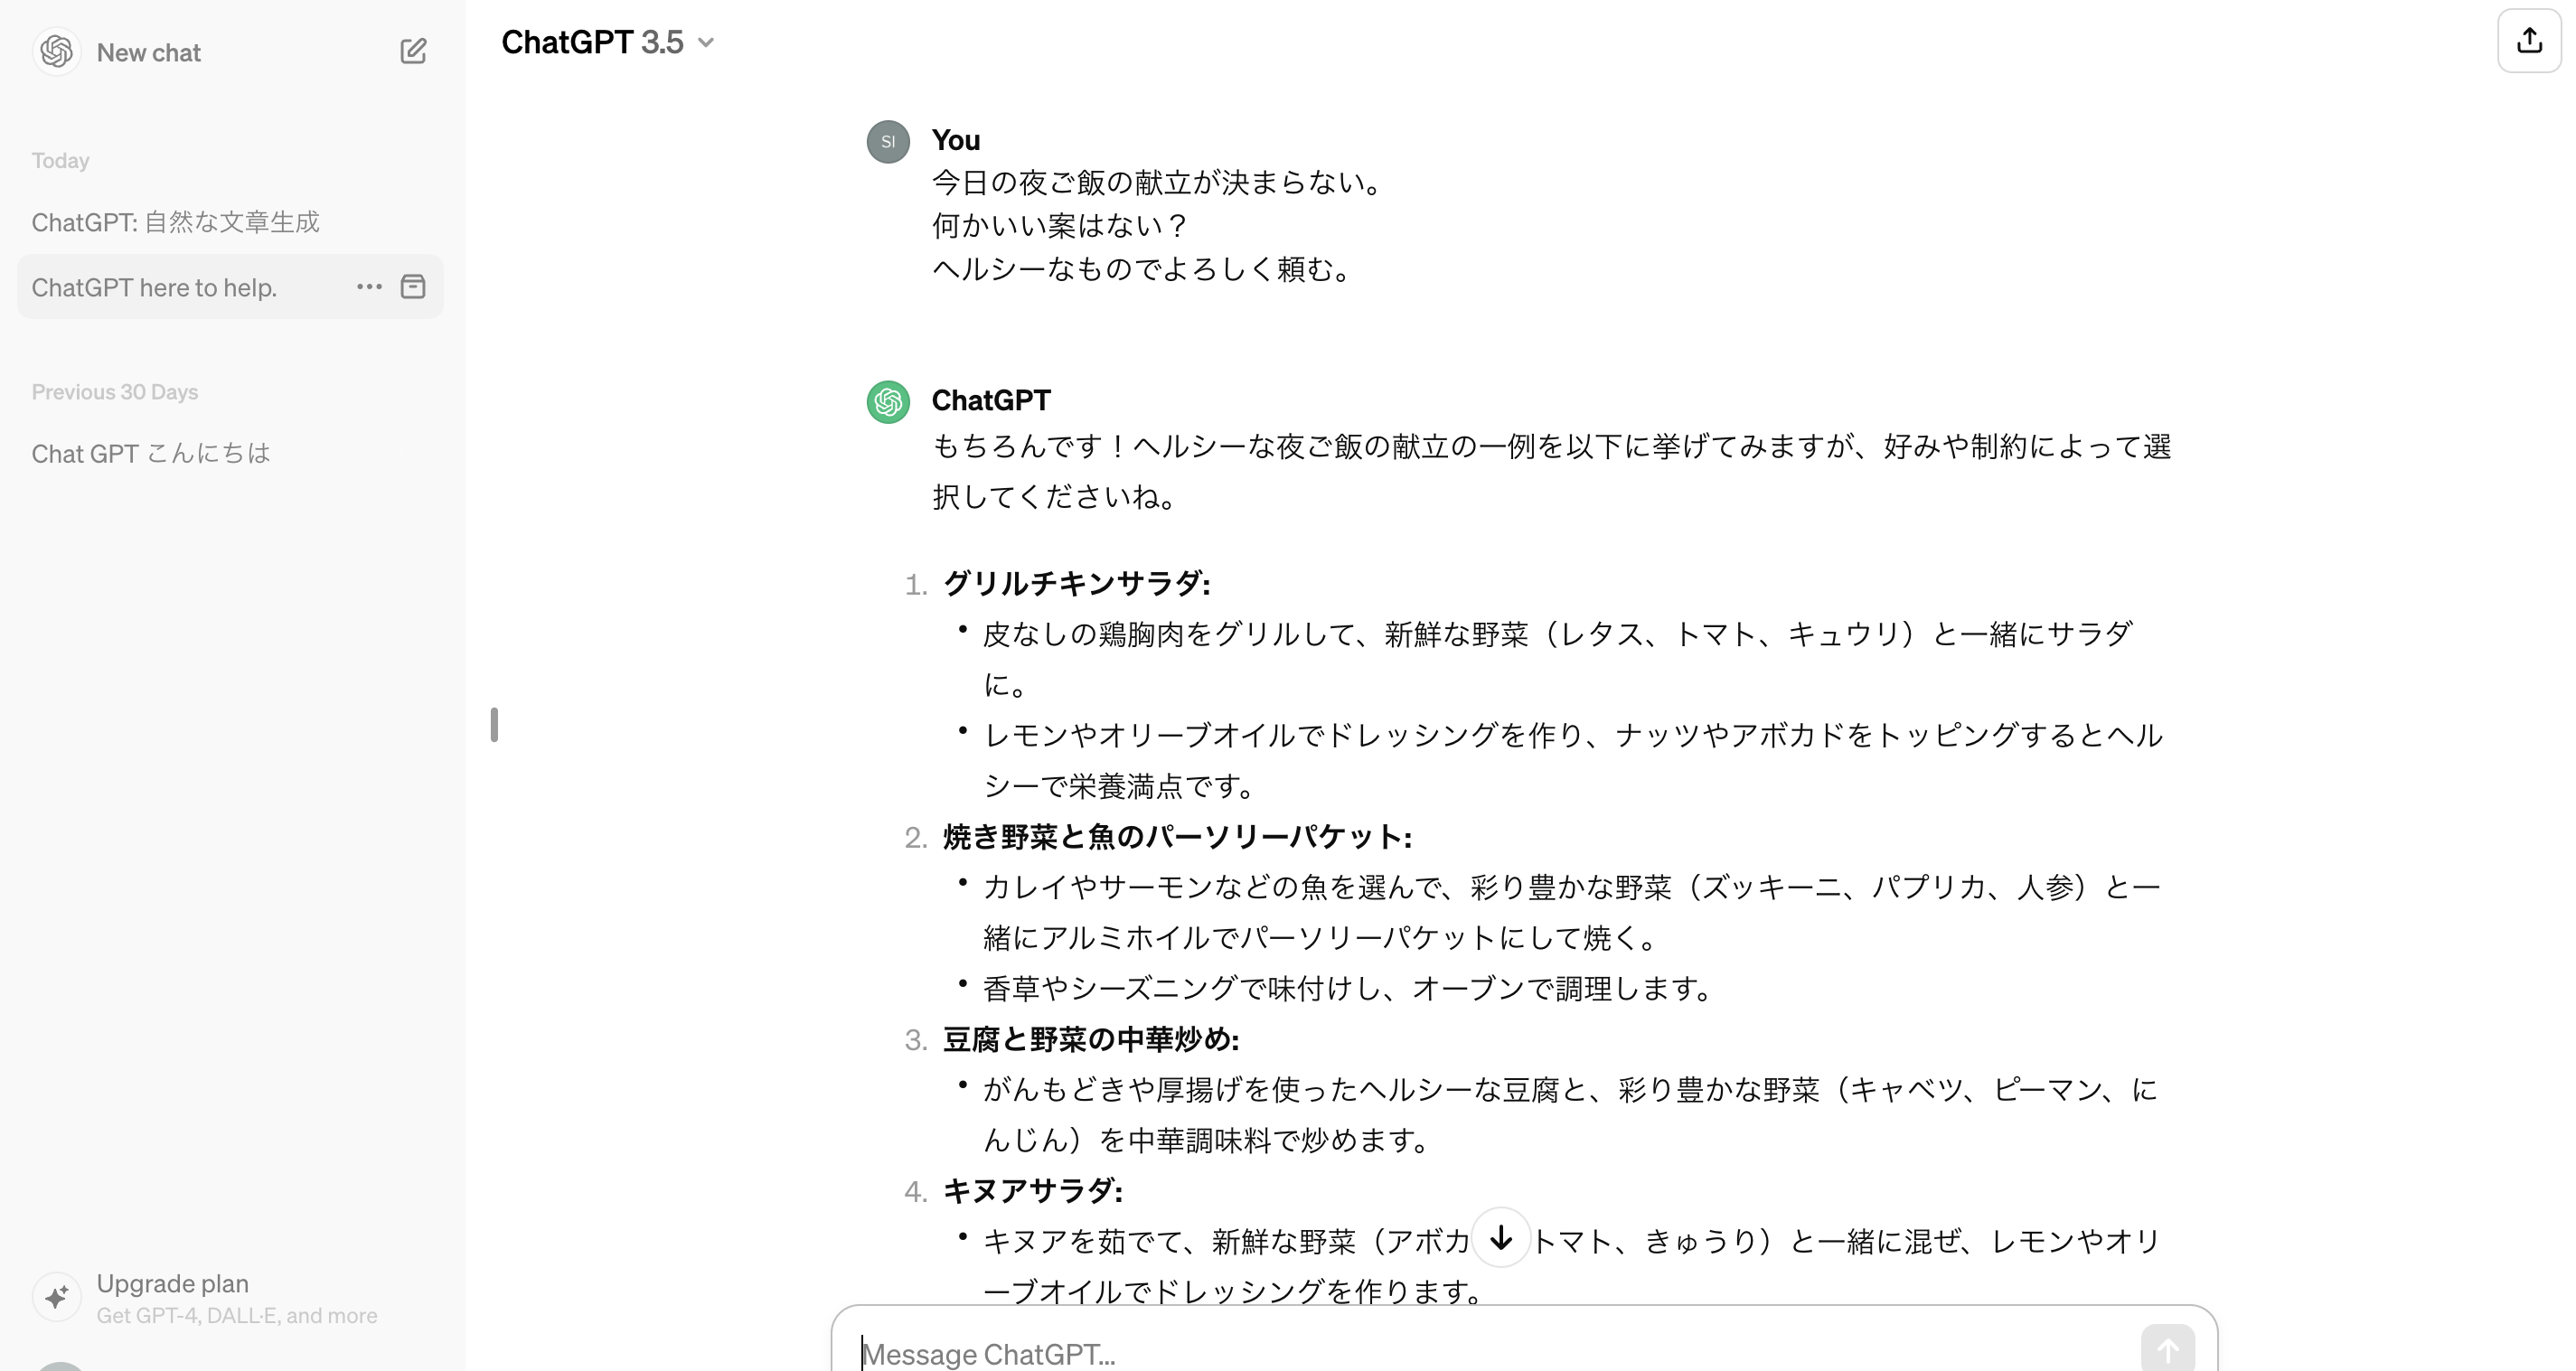
Task: Select the chat ChatGPT: 自然な文章生成
Action: point(175,222)
